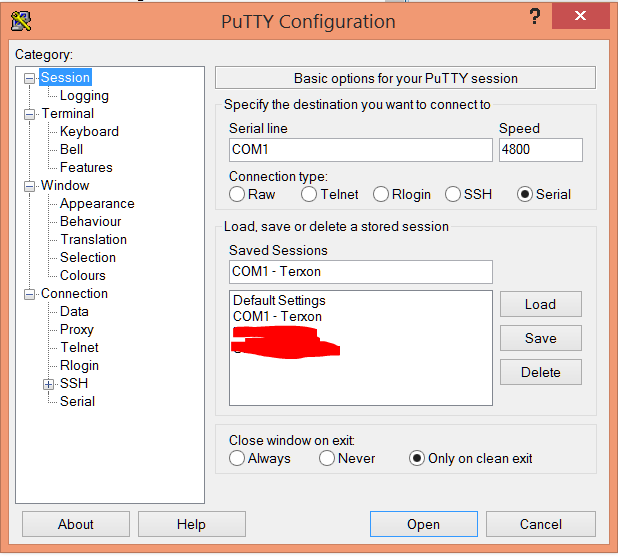This screenshot has width=618, height=560.
Task: Collapse the Connection category node
Action: coord(30,294)
